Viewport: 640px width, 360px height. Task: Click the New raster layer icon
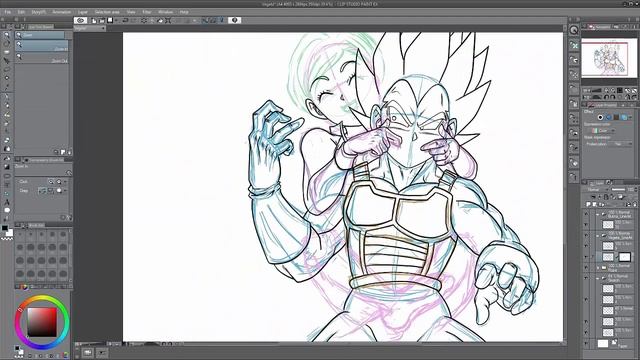(x=588, y=204)
